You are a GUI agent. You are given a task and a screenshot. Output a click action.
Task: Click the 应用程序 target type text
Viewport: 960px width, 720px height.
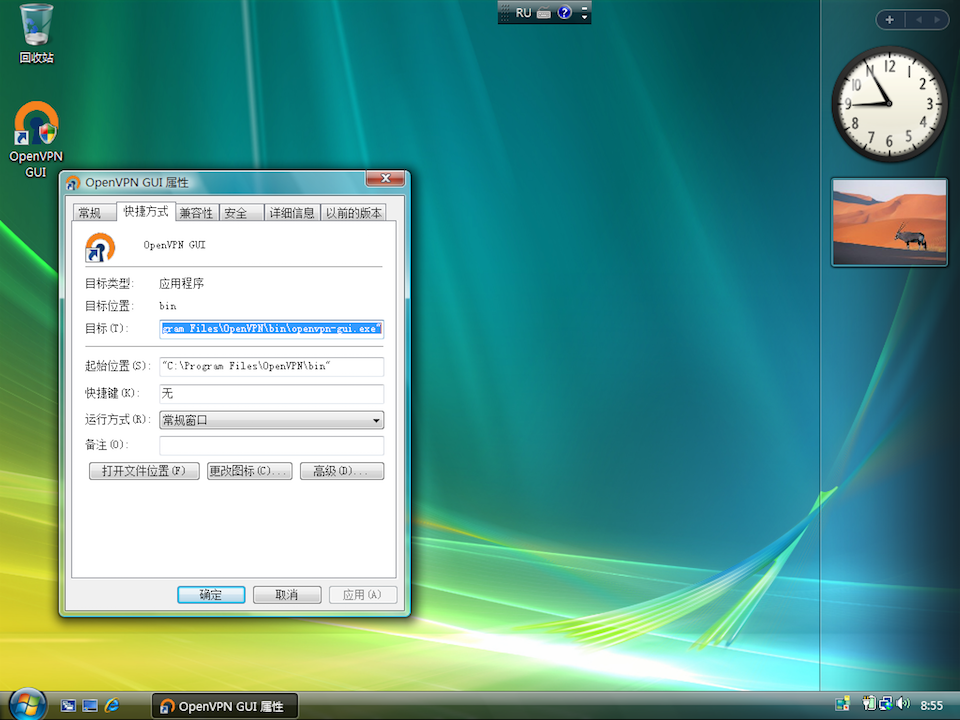[181, 283]
